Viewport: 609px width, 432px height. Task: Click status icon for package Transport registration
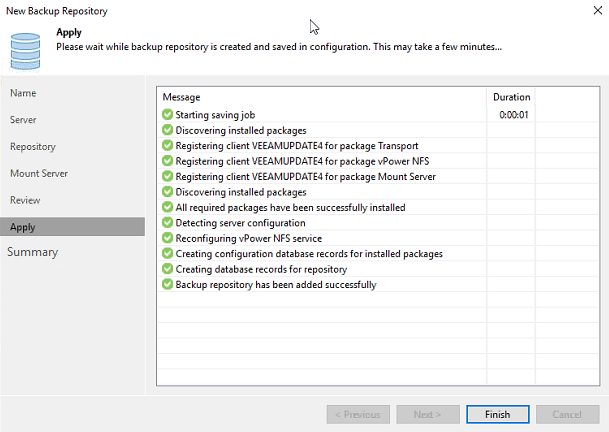pyautogui.click(x=167, y=146)
